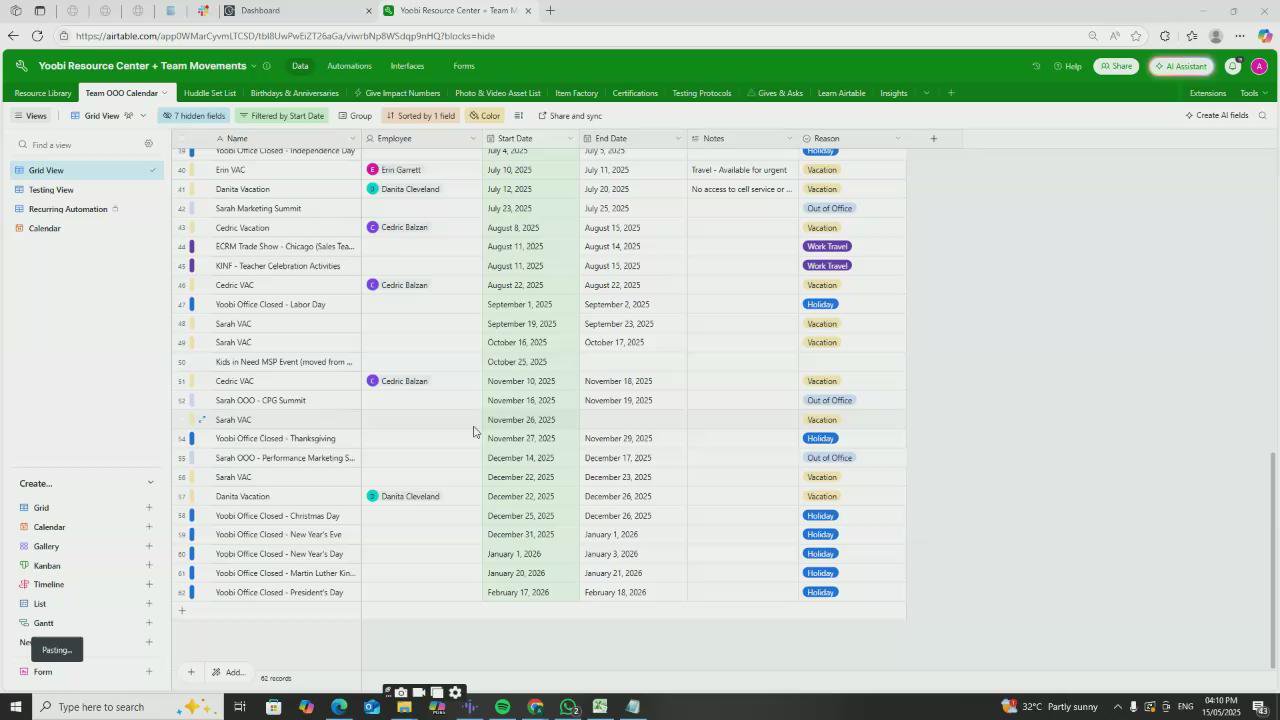Click browser refresh icon
Screen dimensions: 1280x720
[x=37, y=36]
